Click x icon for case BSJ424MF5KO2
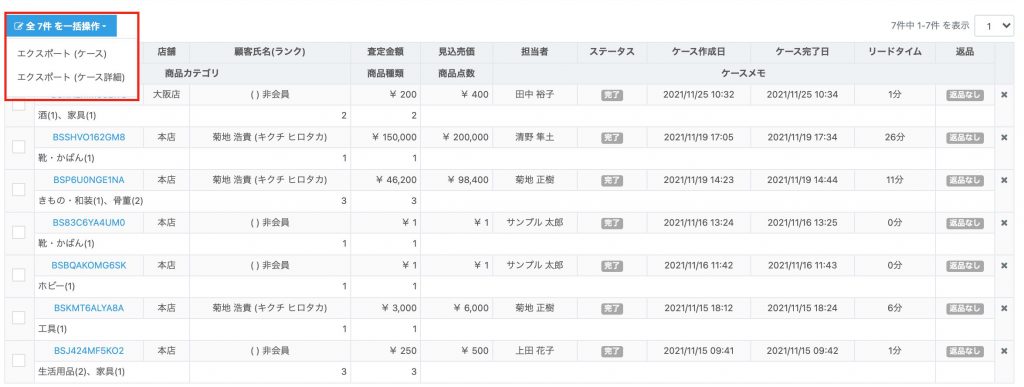The image size is (1024, 387). [x=1004, y=351]
